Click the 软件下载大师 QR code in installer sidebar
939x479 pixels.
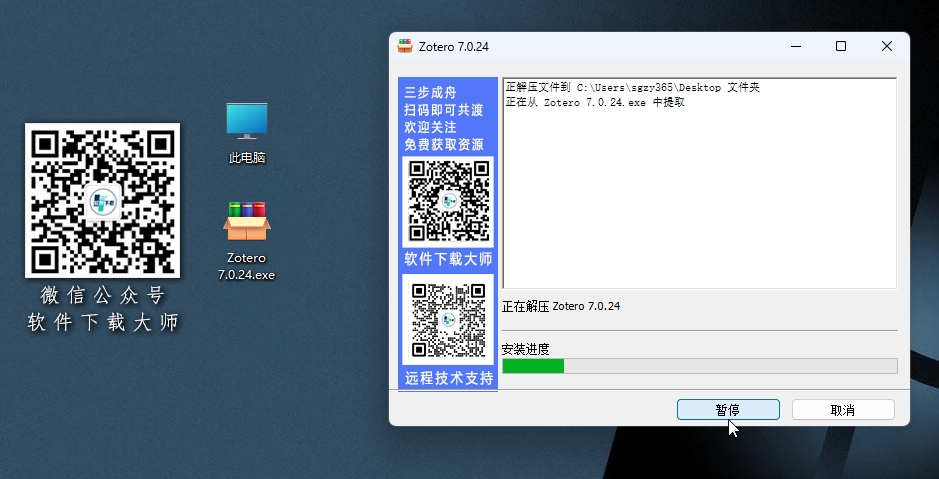pyautogui.click(x=448, y=202)
